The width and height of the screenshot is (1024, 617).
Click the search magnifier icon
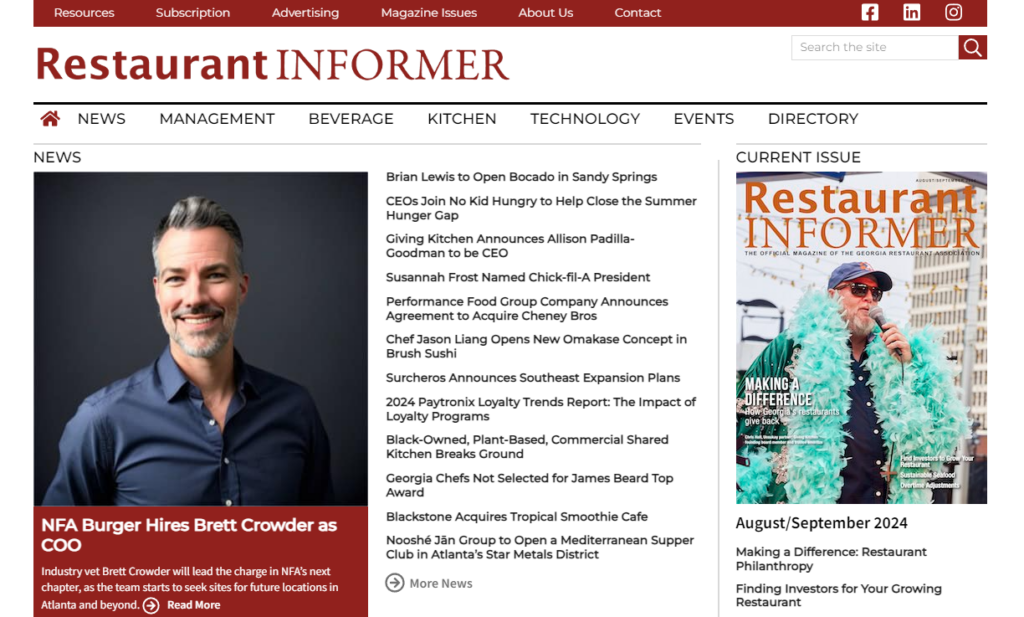coord(971,47)
